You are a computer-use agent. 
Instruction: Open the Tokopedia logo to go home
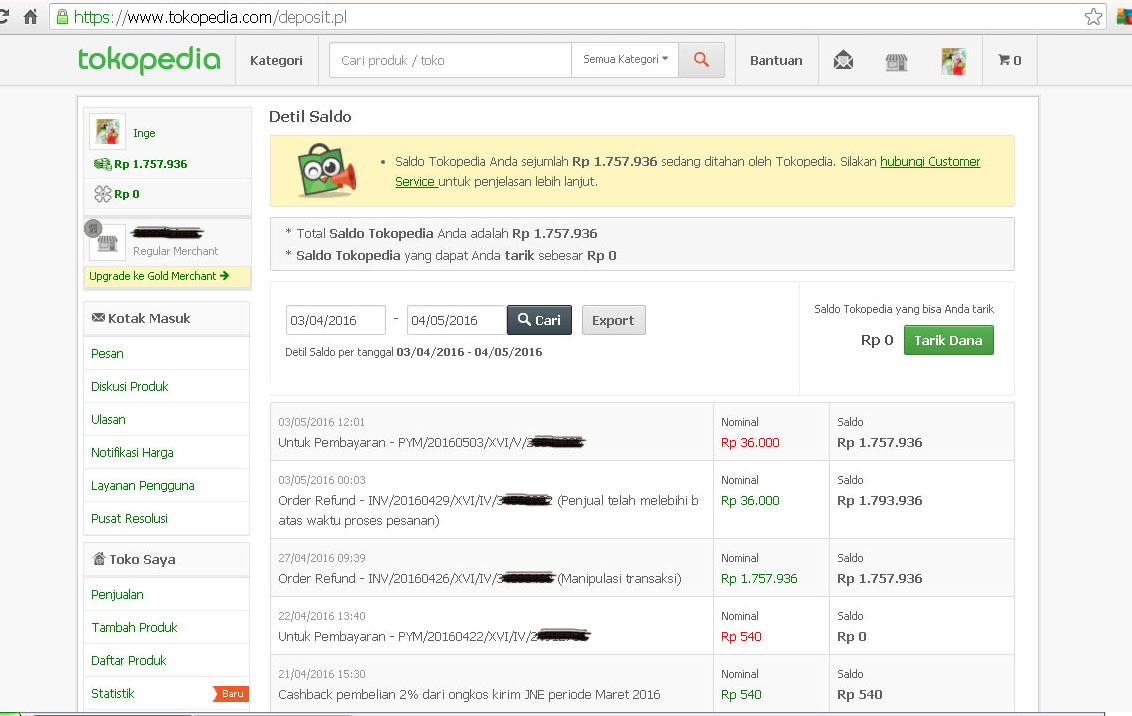click(148, 60)
